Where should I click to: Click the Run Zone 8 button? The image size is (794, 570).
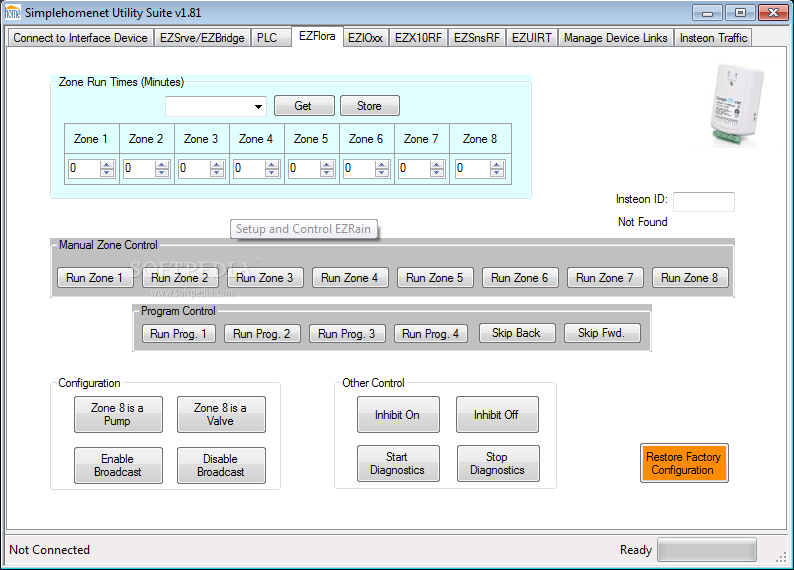(691, 278)
